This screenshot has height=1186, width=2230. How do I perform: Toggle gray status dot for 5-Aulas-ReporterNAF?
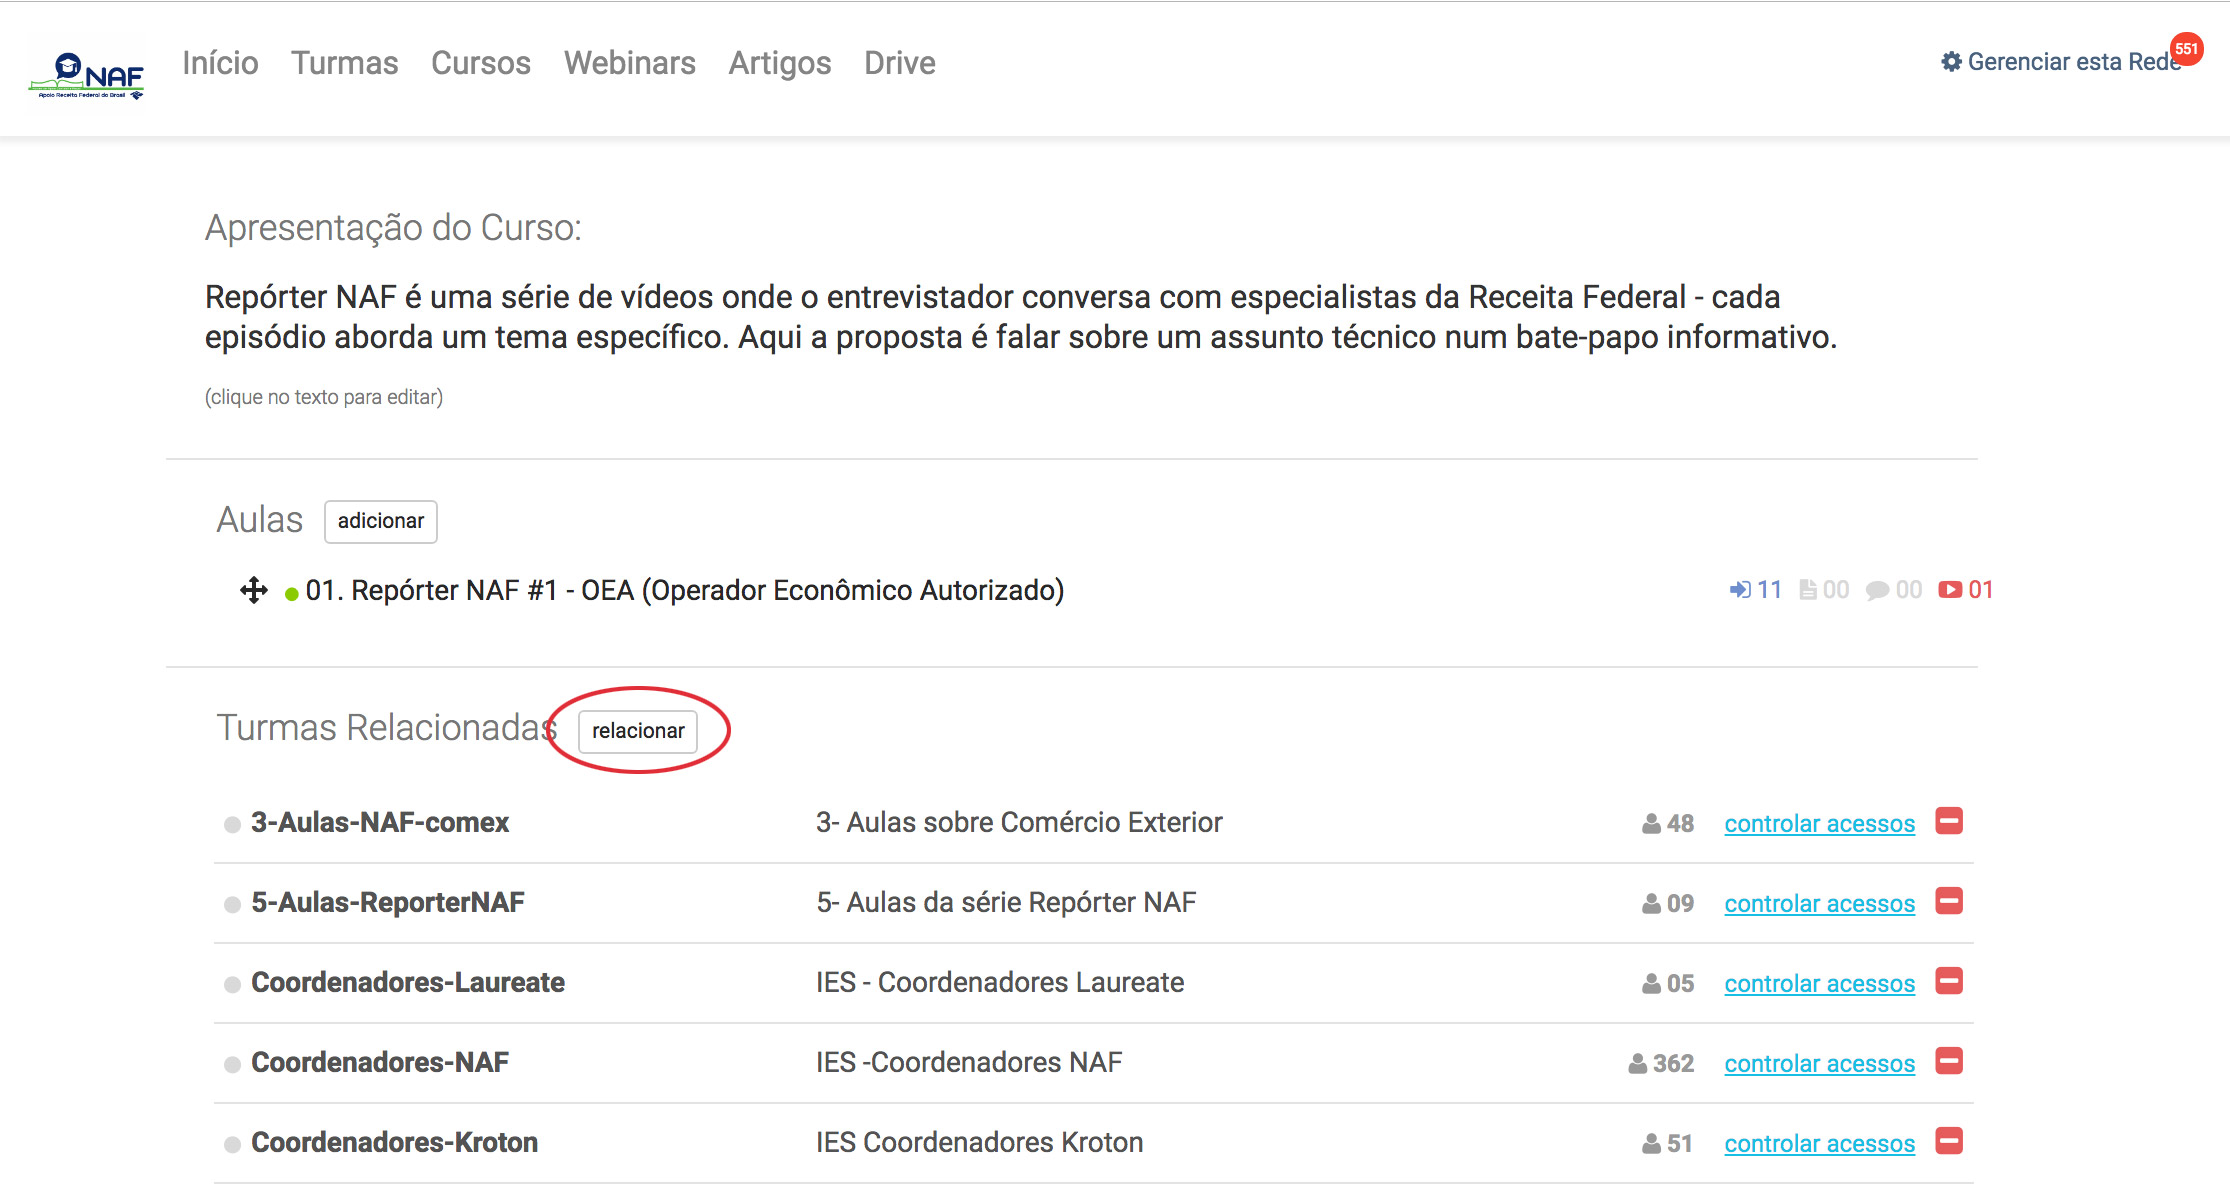coord(232,905)
